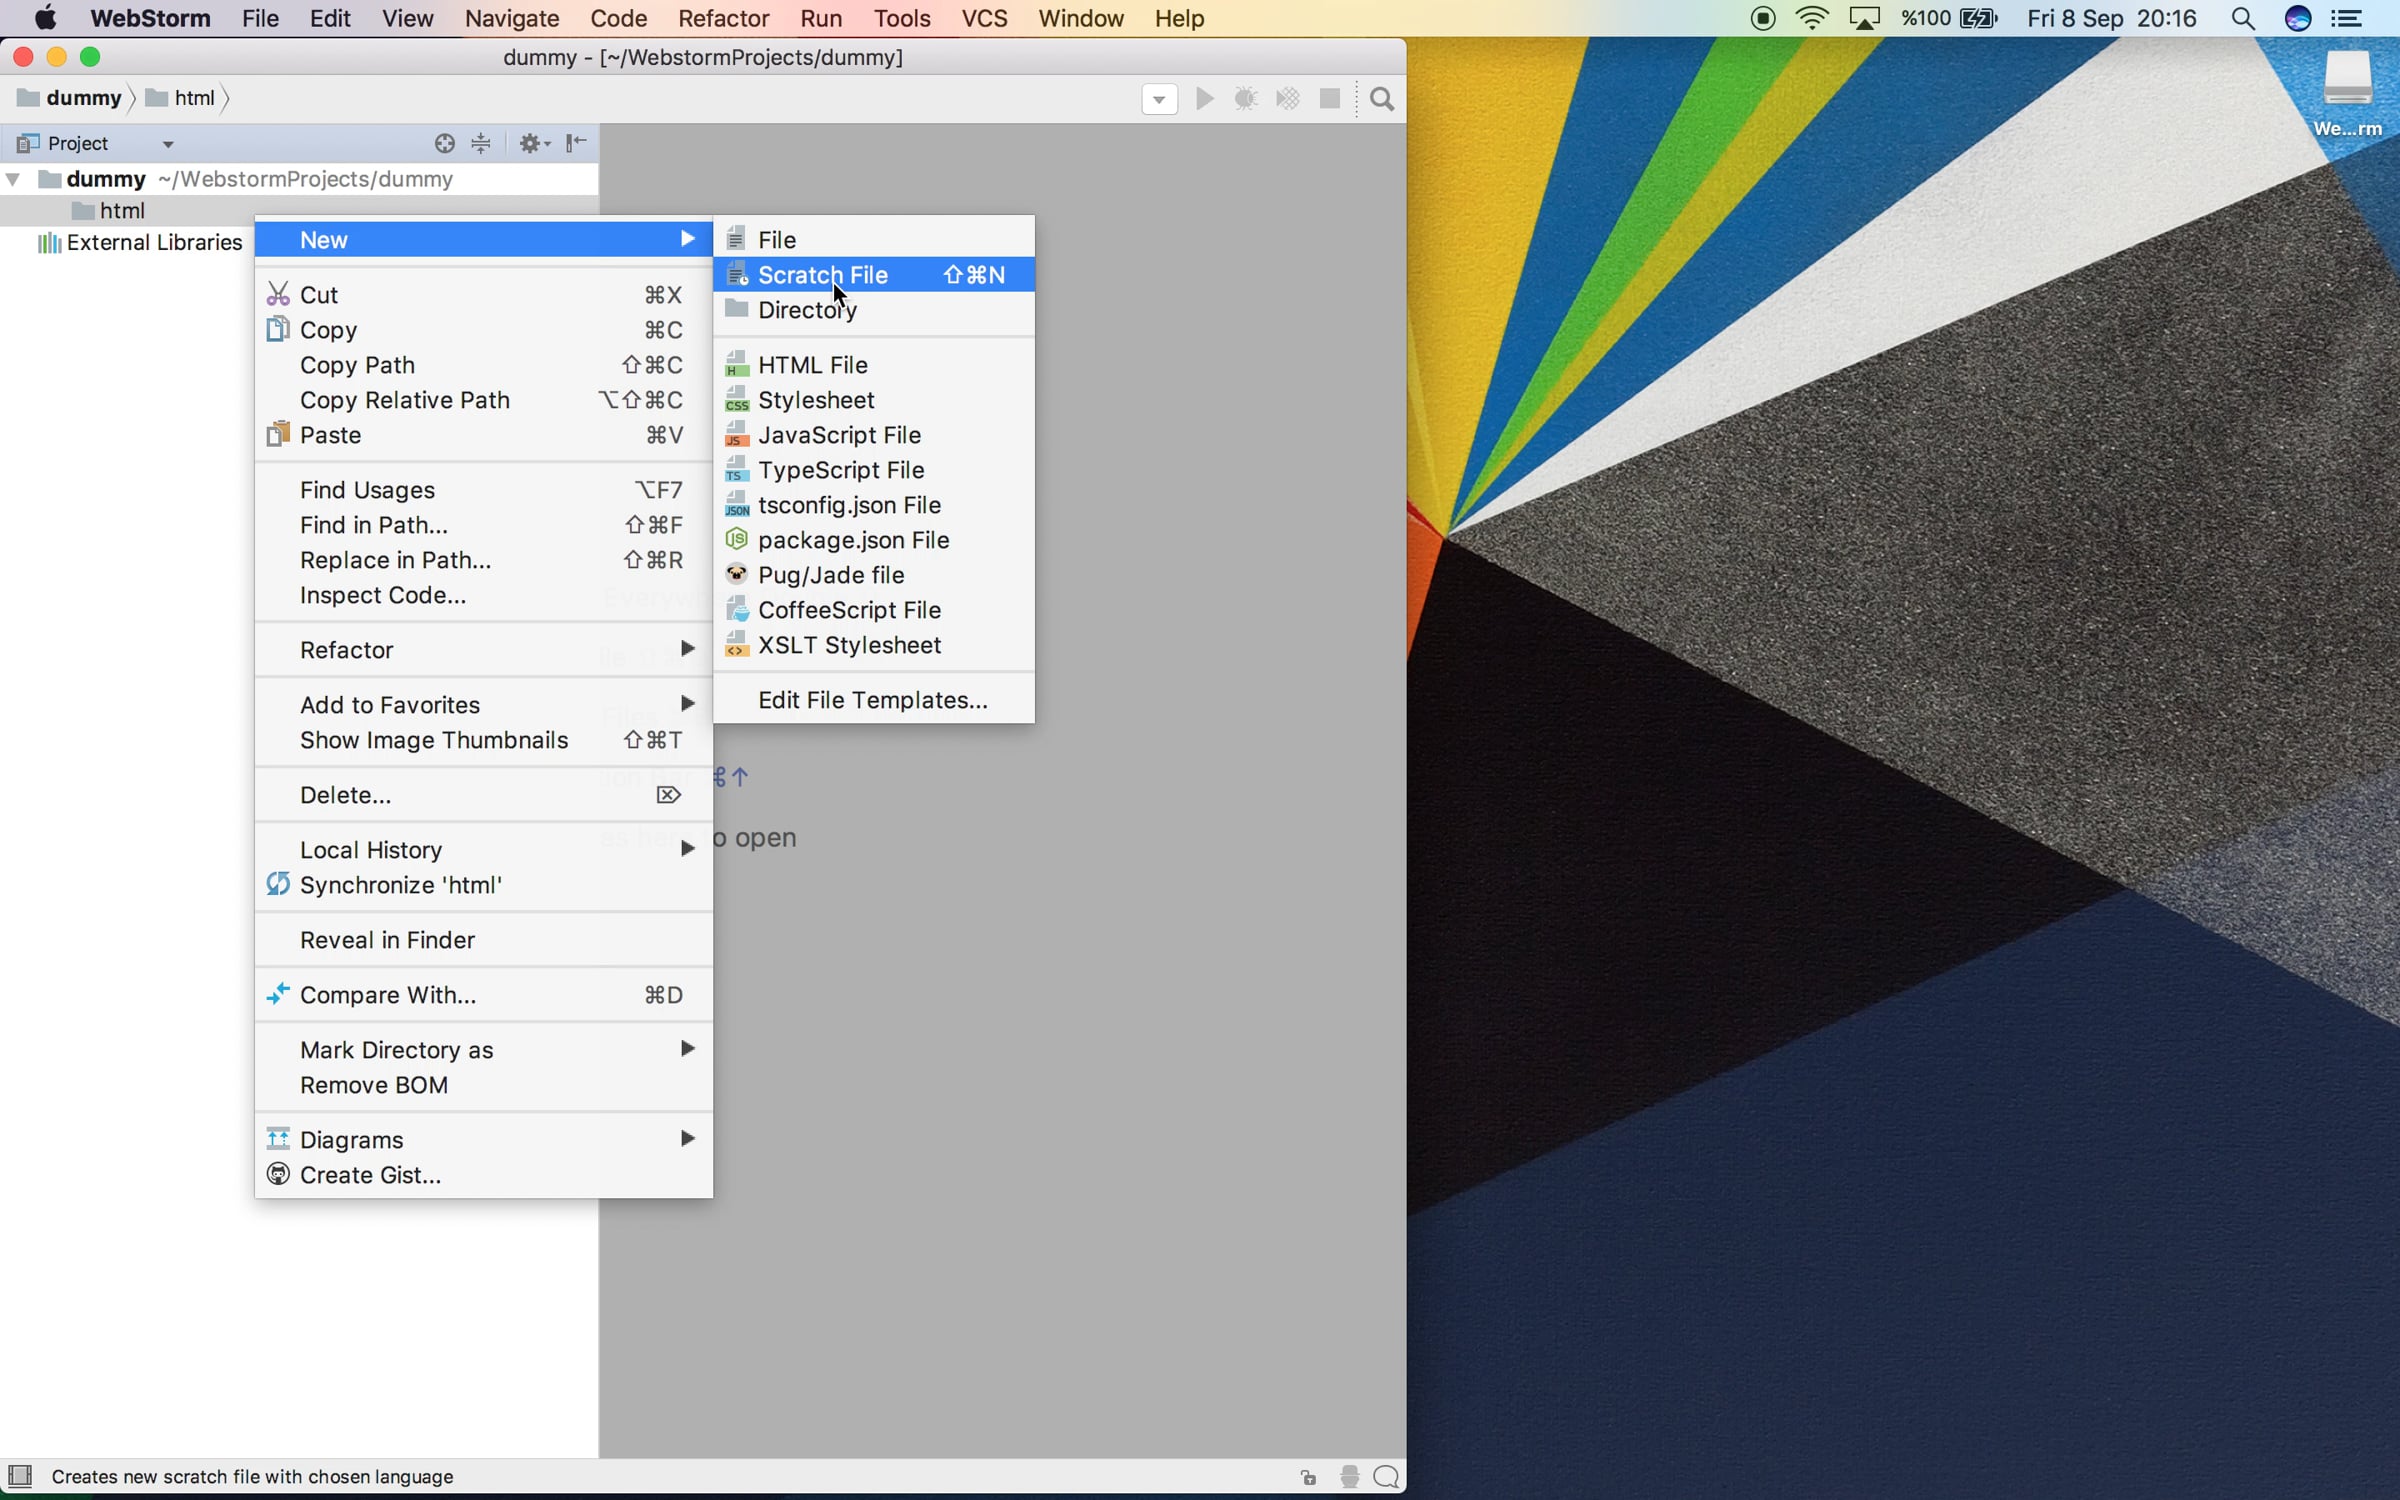The width and height of the screenshot is (2400, 1500).
Task: Open Project panel settings gear
Action: click(x=534, y=143)
